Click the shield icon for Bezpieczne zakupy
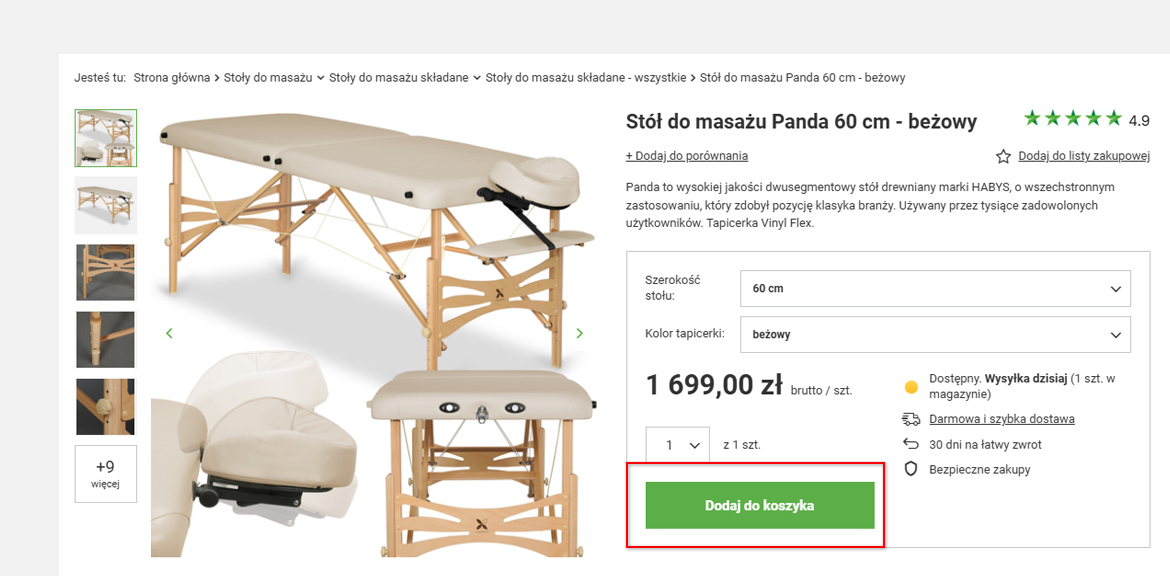Image resolution: width=1170 pixels, height=576 pixels. click(910, 469)
